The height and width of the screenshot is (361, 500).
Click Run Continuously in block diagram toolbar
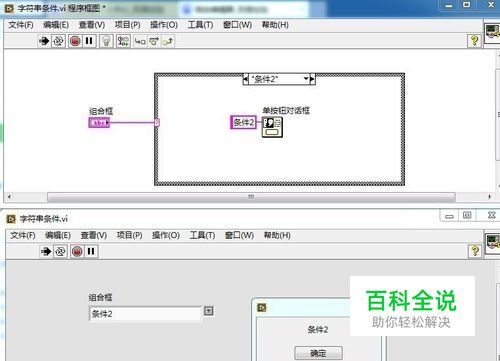(58, 41)
